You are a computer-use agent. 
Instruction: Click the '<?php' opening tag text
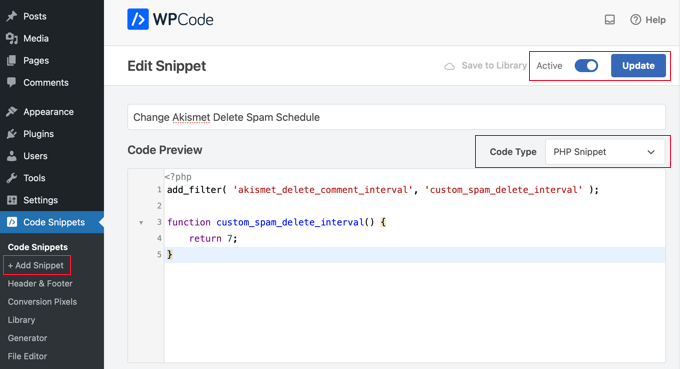point(178,176)
